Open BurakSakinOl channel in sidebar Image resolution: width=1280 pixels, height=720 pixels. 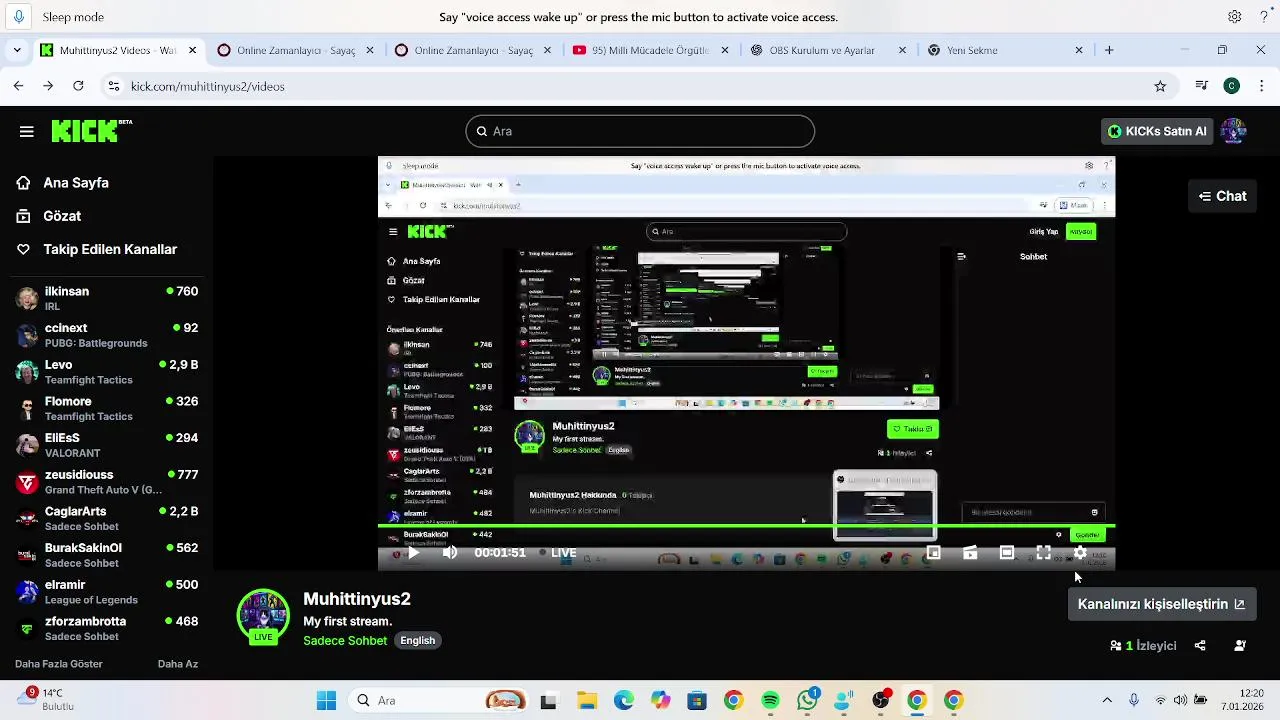(x=107, y=555)
